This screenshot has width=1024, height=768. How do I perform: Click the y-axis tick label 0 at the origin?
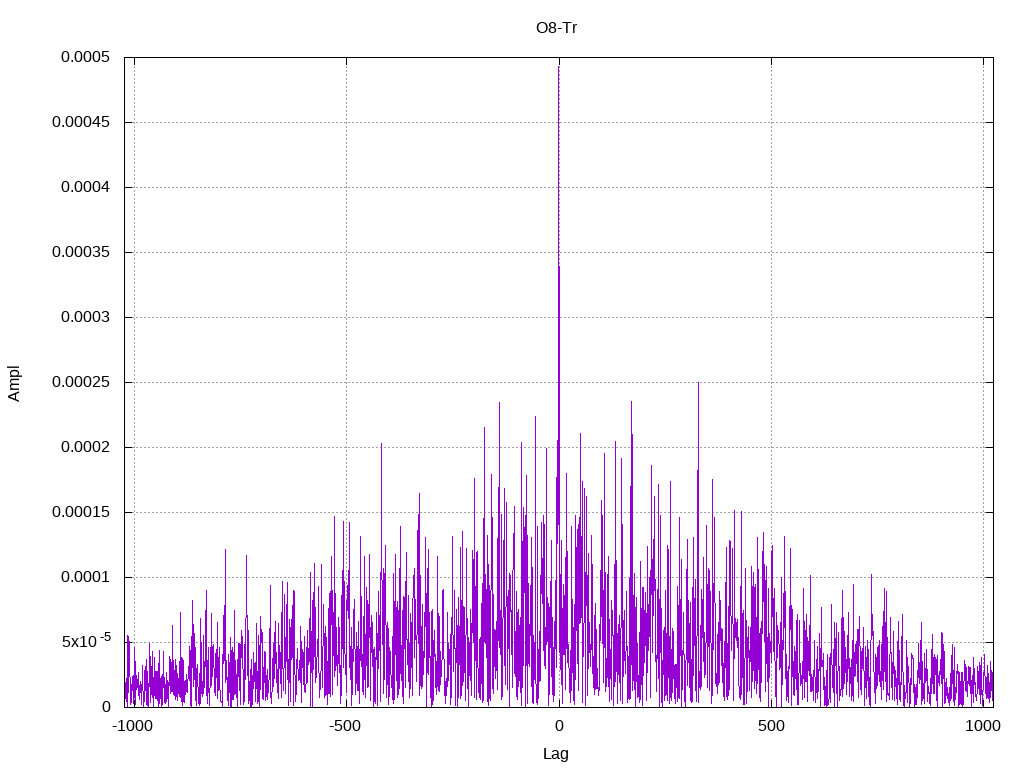106,707
